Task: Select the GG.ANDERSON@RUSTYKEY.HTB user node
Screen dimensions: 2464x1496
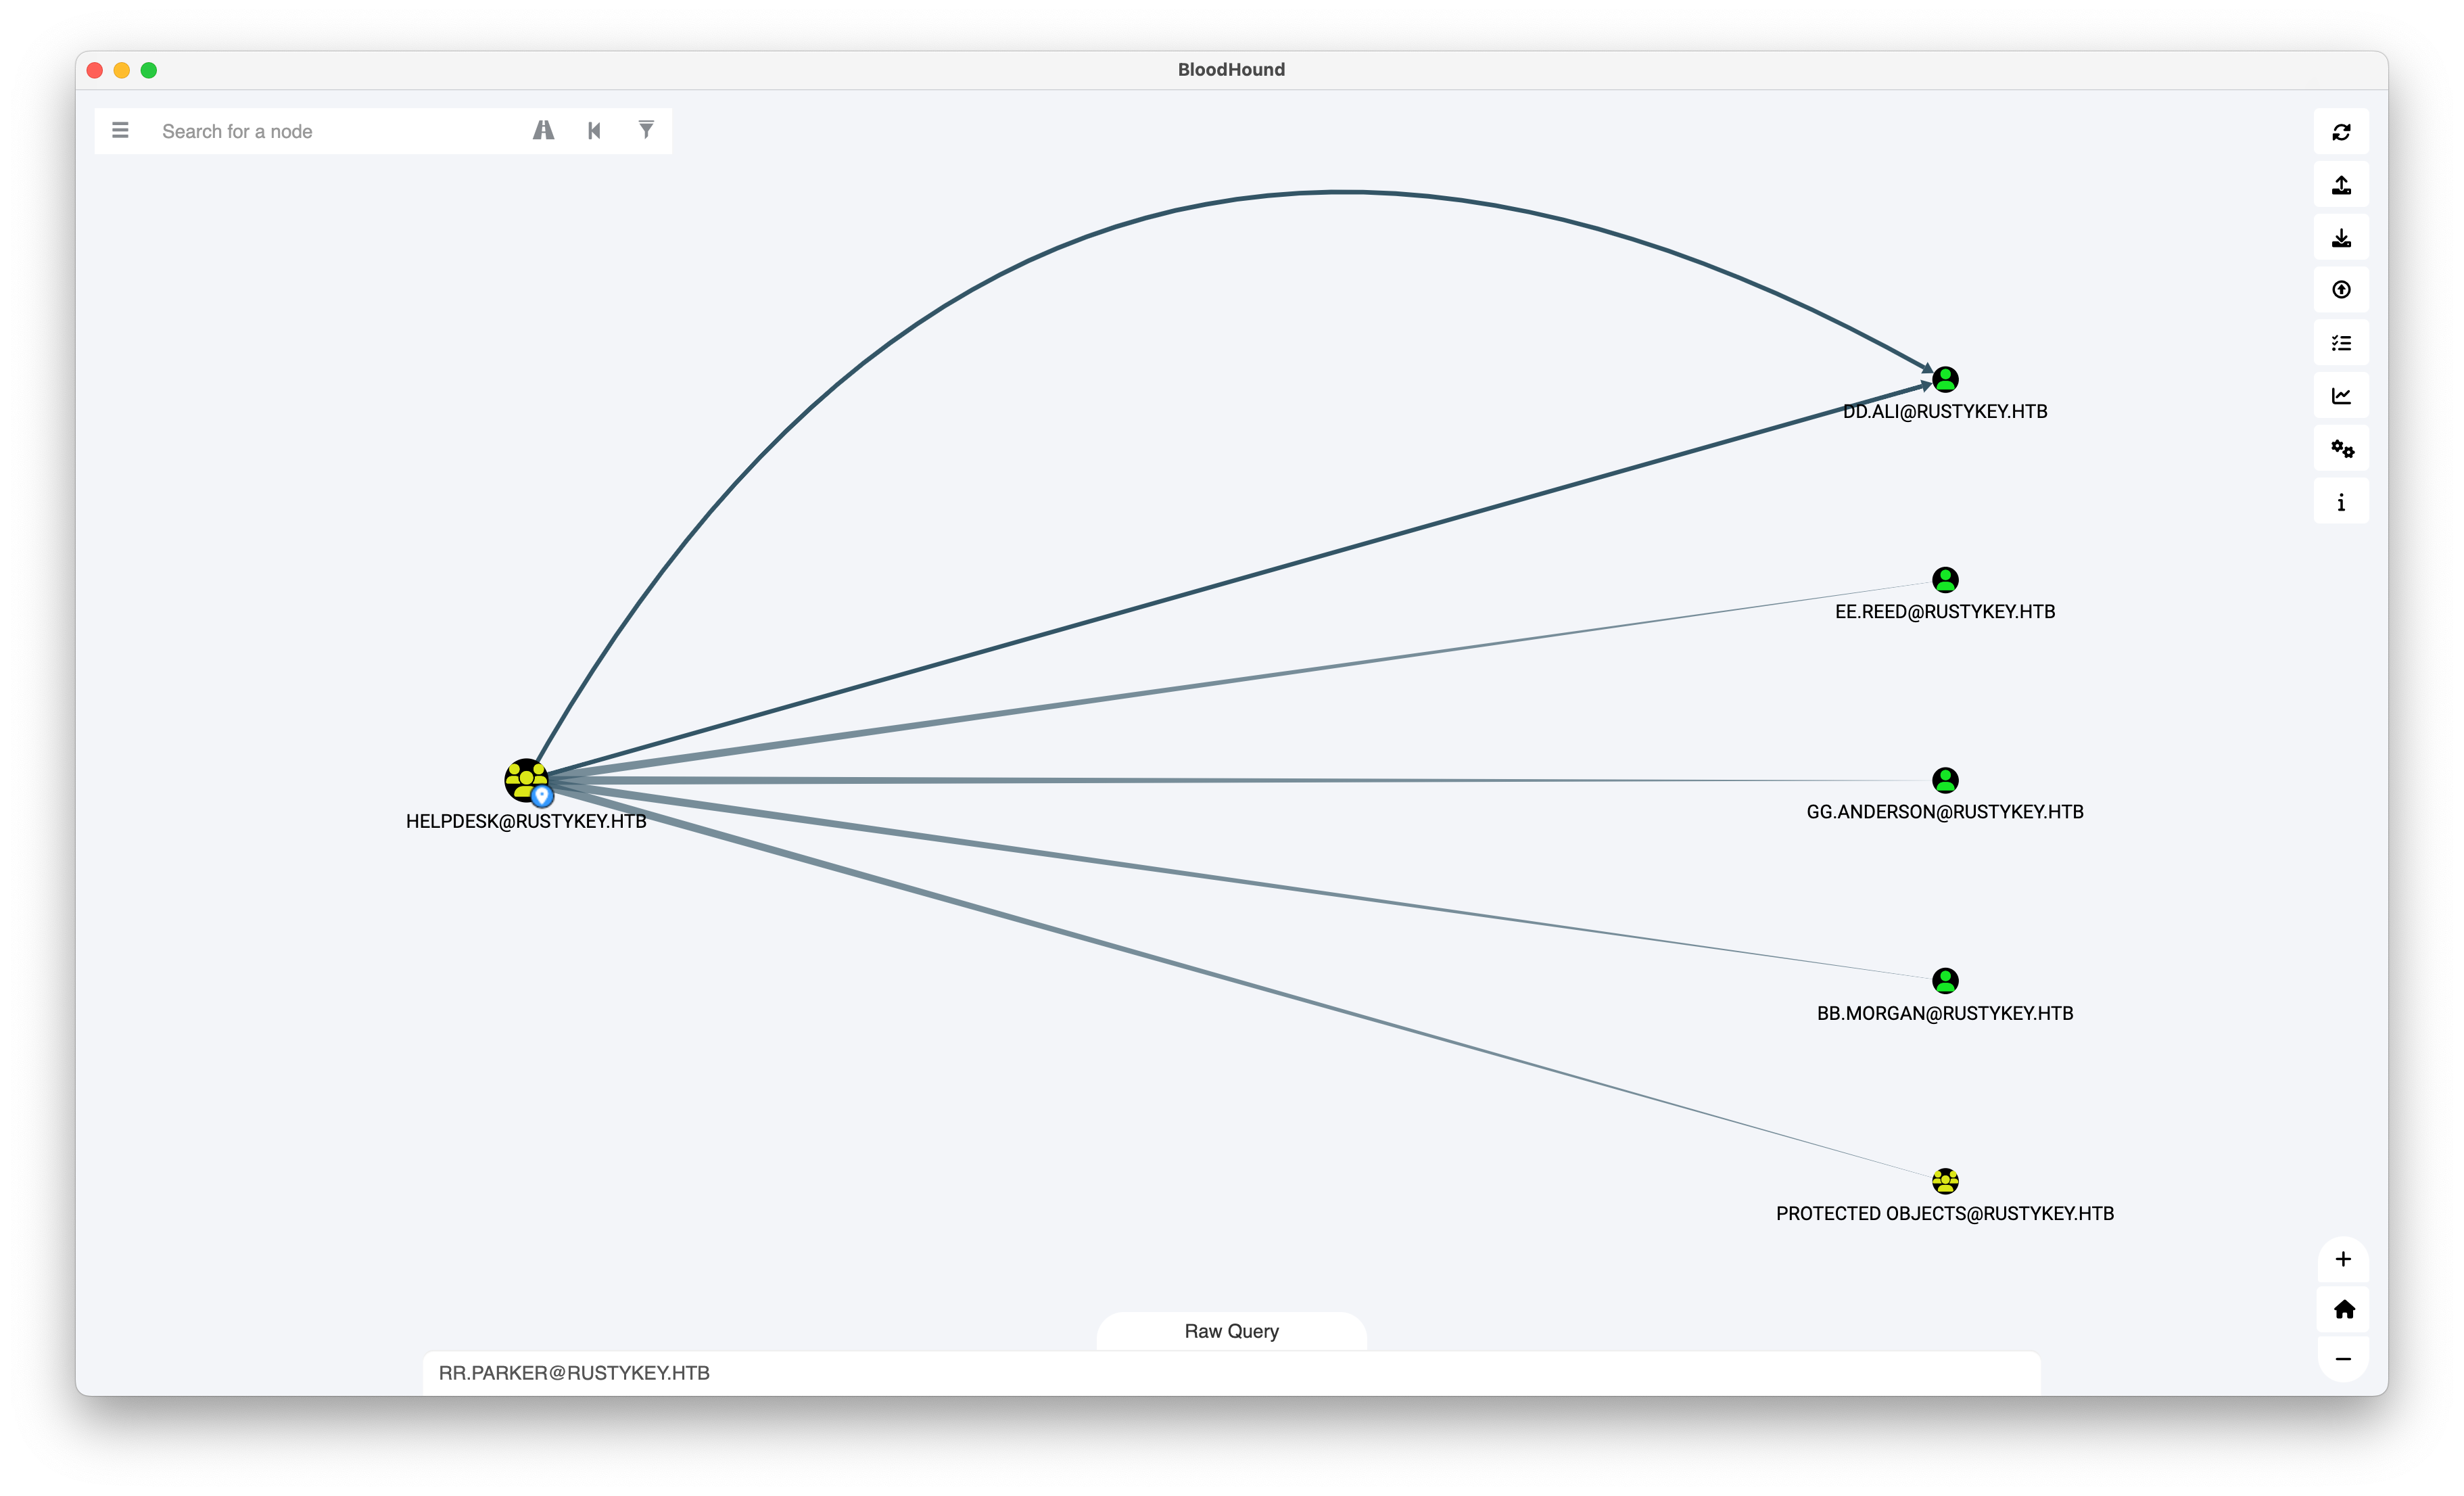Action: pyautogui.click(x=1945, y=780)
